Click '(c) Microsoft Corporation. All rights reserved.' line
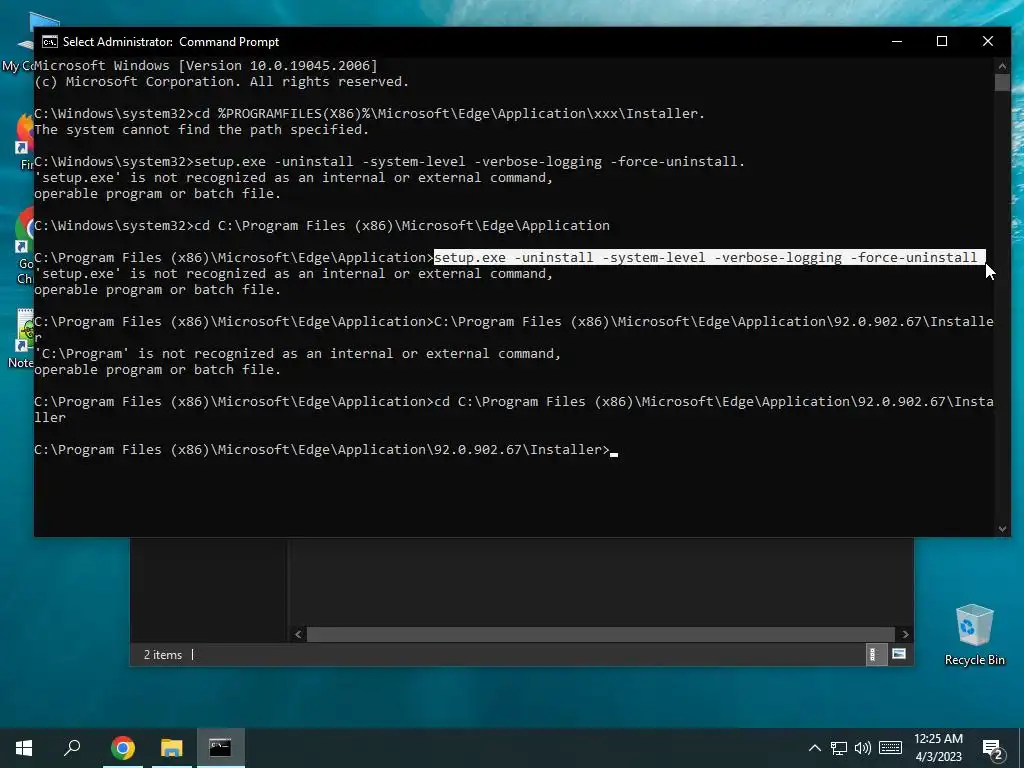 coord(222,82)
